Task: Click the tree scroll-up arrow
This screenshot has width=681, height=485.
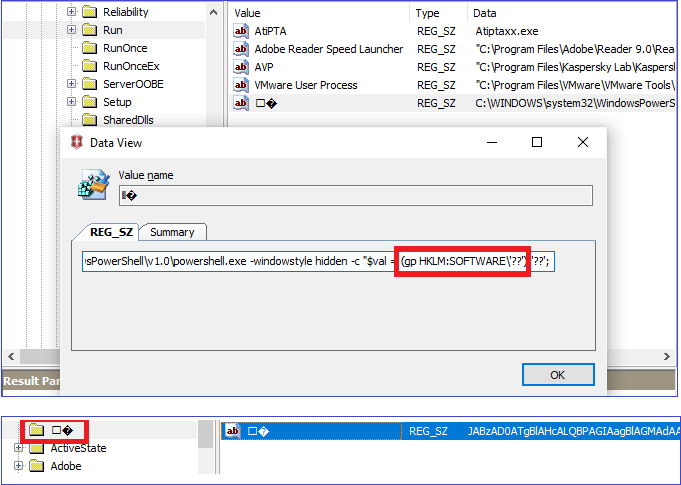Action: click(213, 12)
